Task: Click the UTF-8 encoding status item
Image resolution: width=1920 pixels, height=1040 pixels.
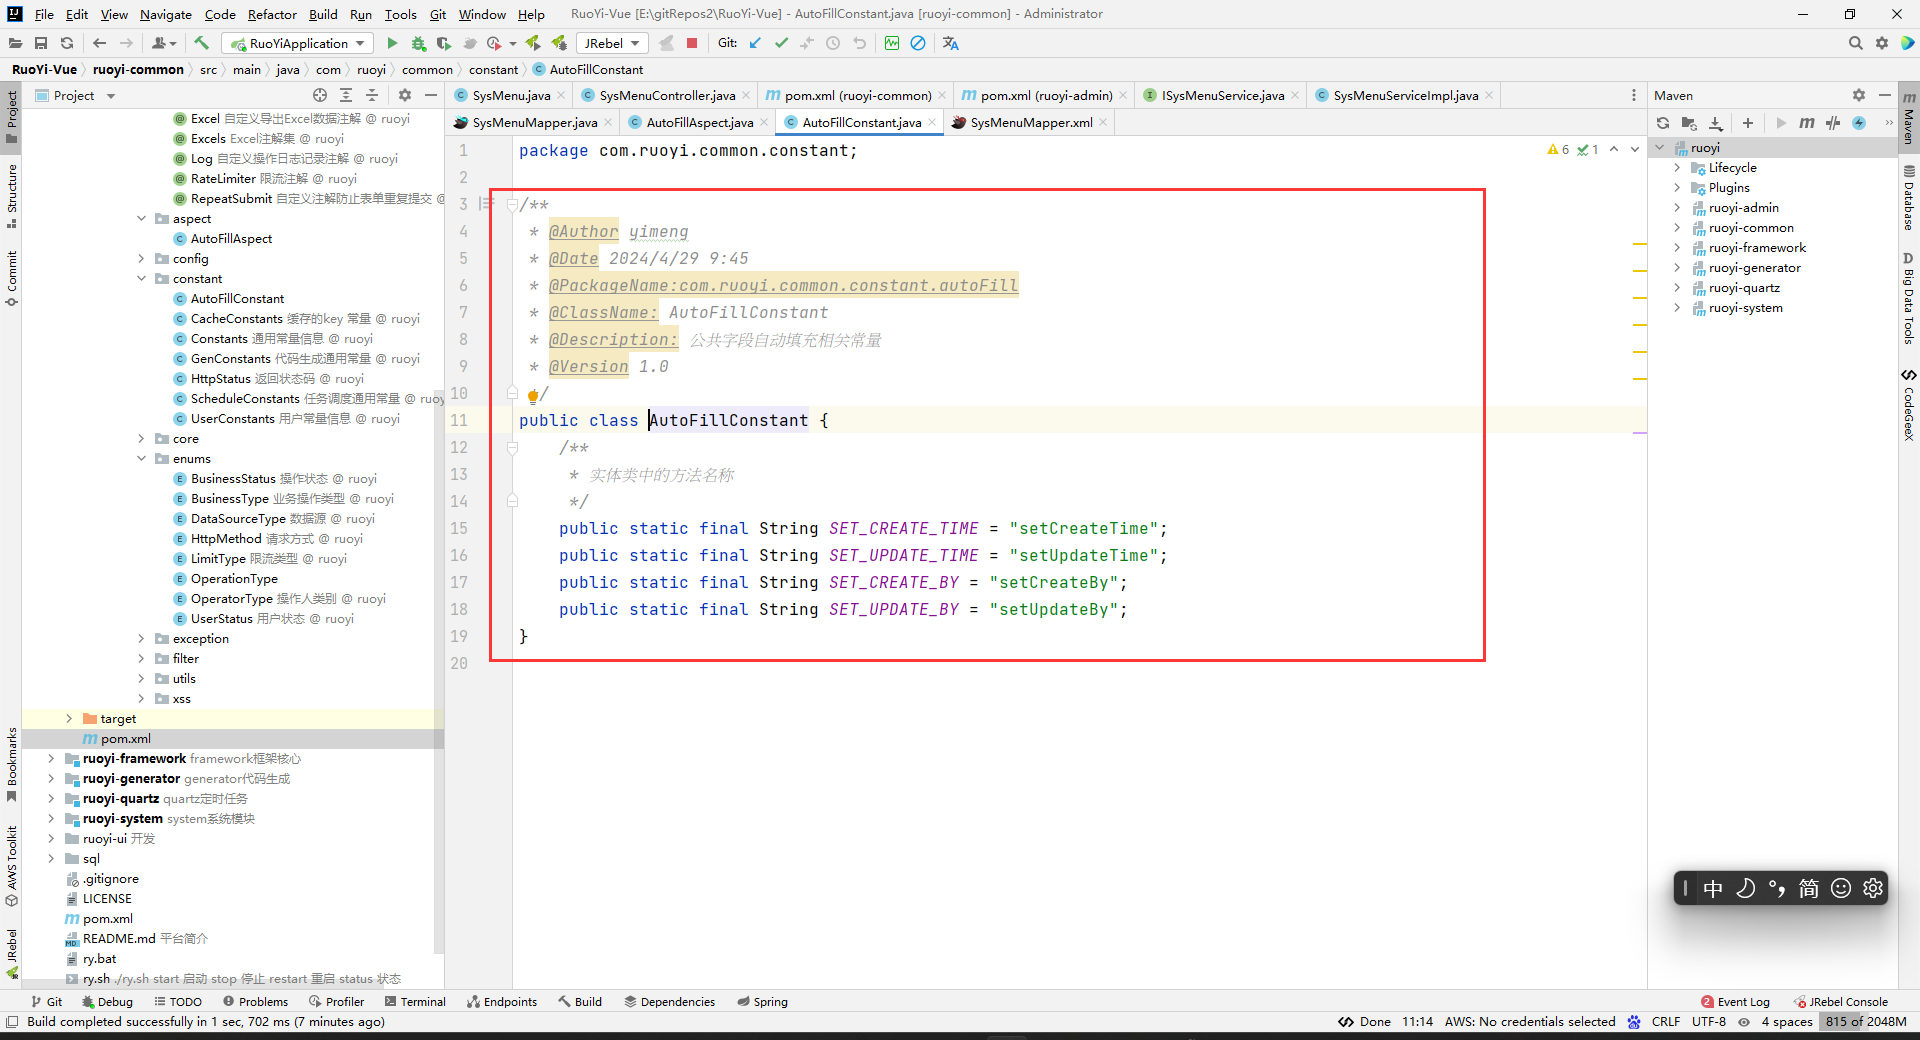Action: (x=1709, y=1021)
